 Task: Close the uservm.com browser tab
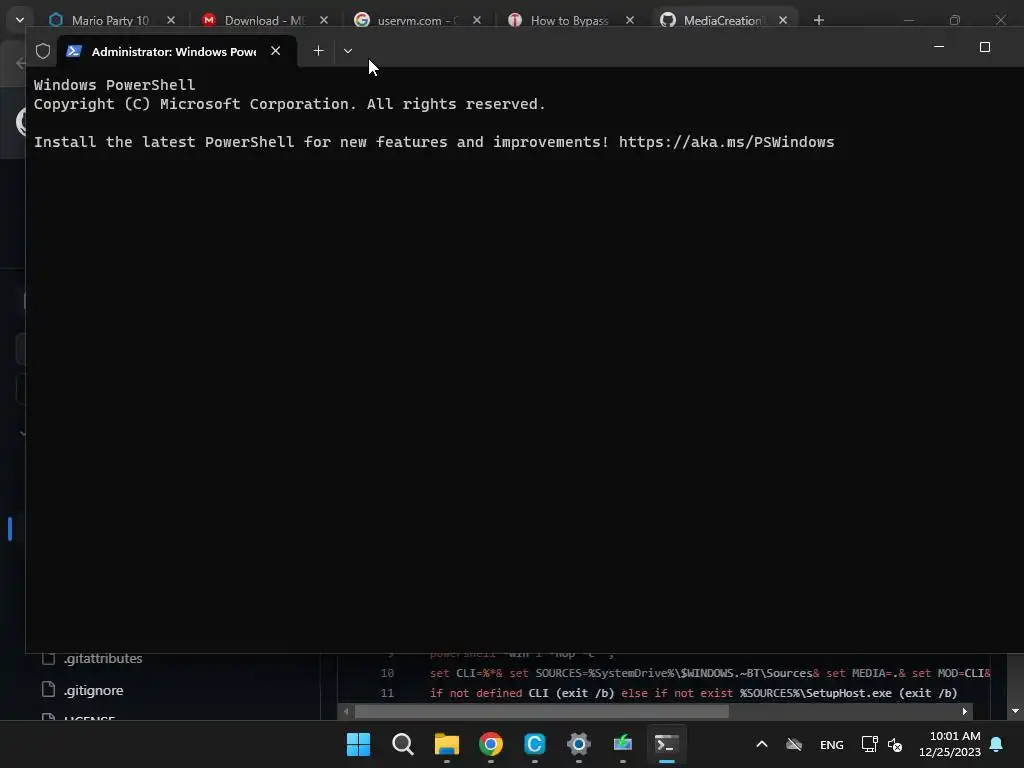coord(477,20)
